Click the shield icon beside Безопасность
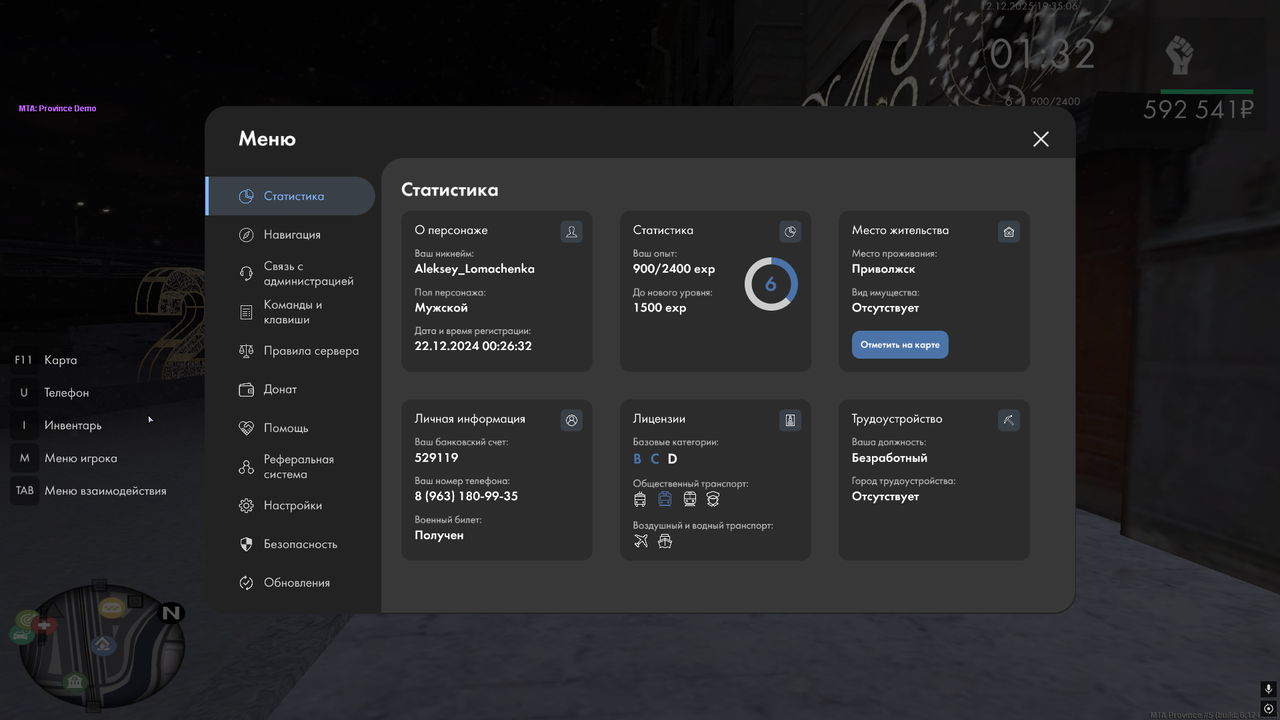1280x720 pixels. pyautogui.click(x=246, y=545)
